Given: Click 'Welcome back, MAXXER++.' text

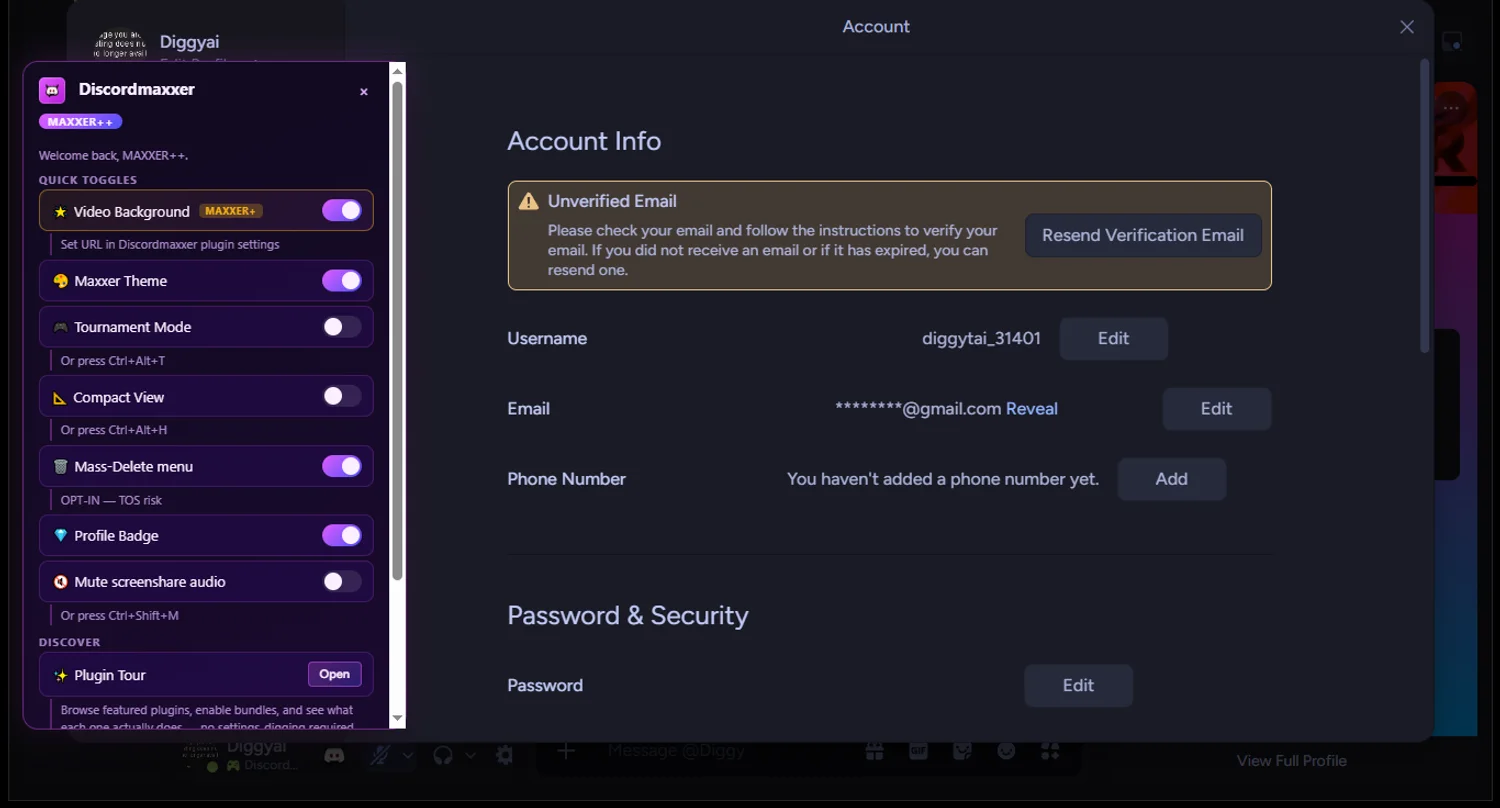Looking at the screenshot, I should (x=114, y=156).
